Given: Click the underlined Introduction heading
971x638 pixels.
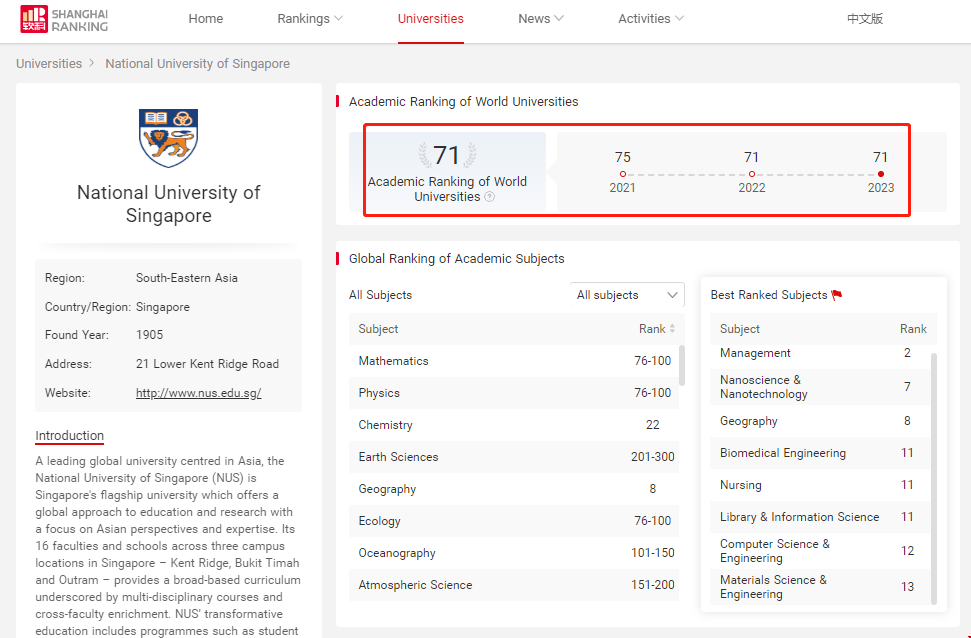Looking at the screenshot, I should 69,436.
